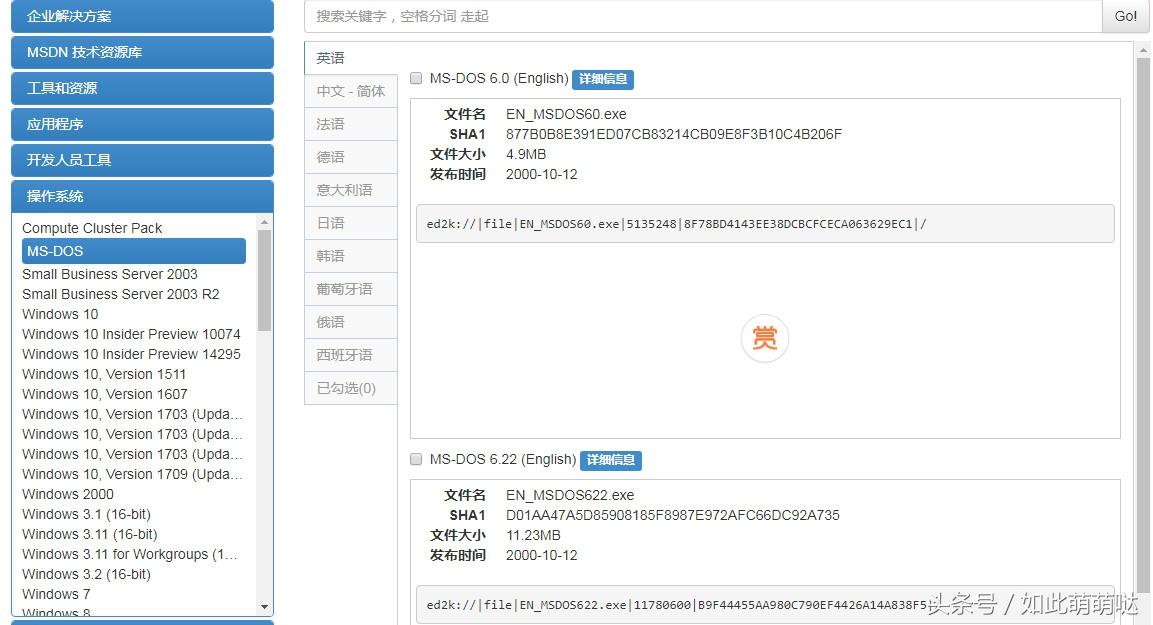Click the OS list scrollbar thumb

click(265, 280)
